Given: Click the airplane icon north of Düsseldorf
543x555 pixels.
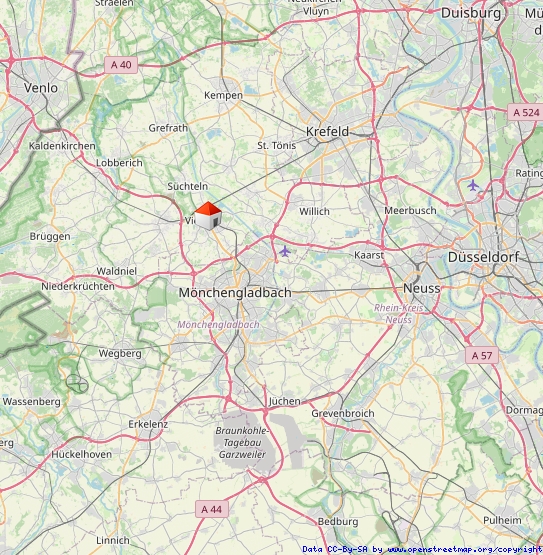Looking at the screenshot, I should point(473,185).
